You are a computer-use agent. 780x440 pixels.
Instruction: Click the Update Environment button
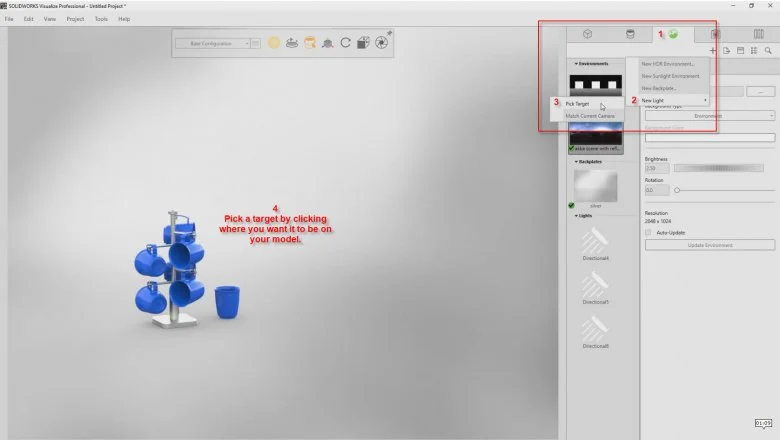[x=710, y=245]
